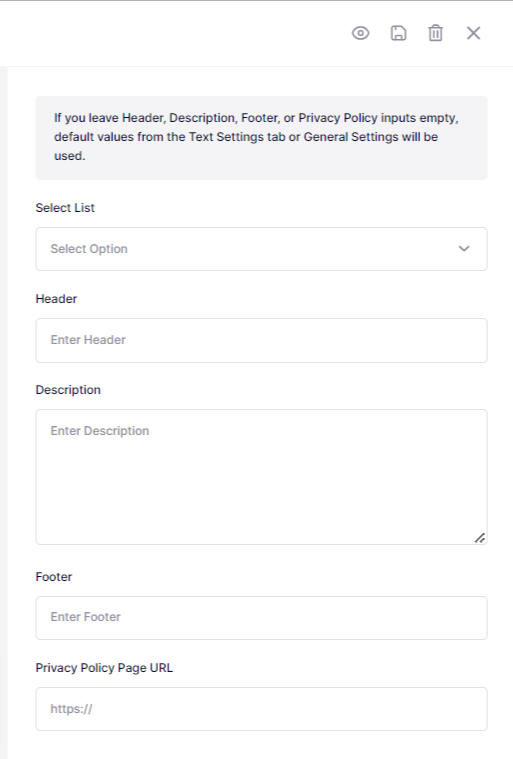
Task: Click the Select List field label
Action: 65,208
